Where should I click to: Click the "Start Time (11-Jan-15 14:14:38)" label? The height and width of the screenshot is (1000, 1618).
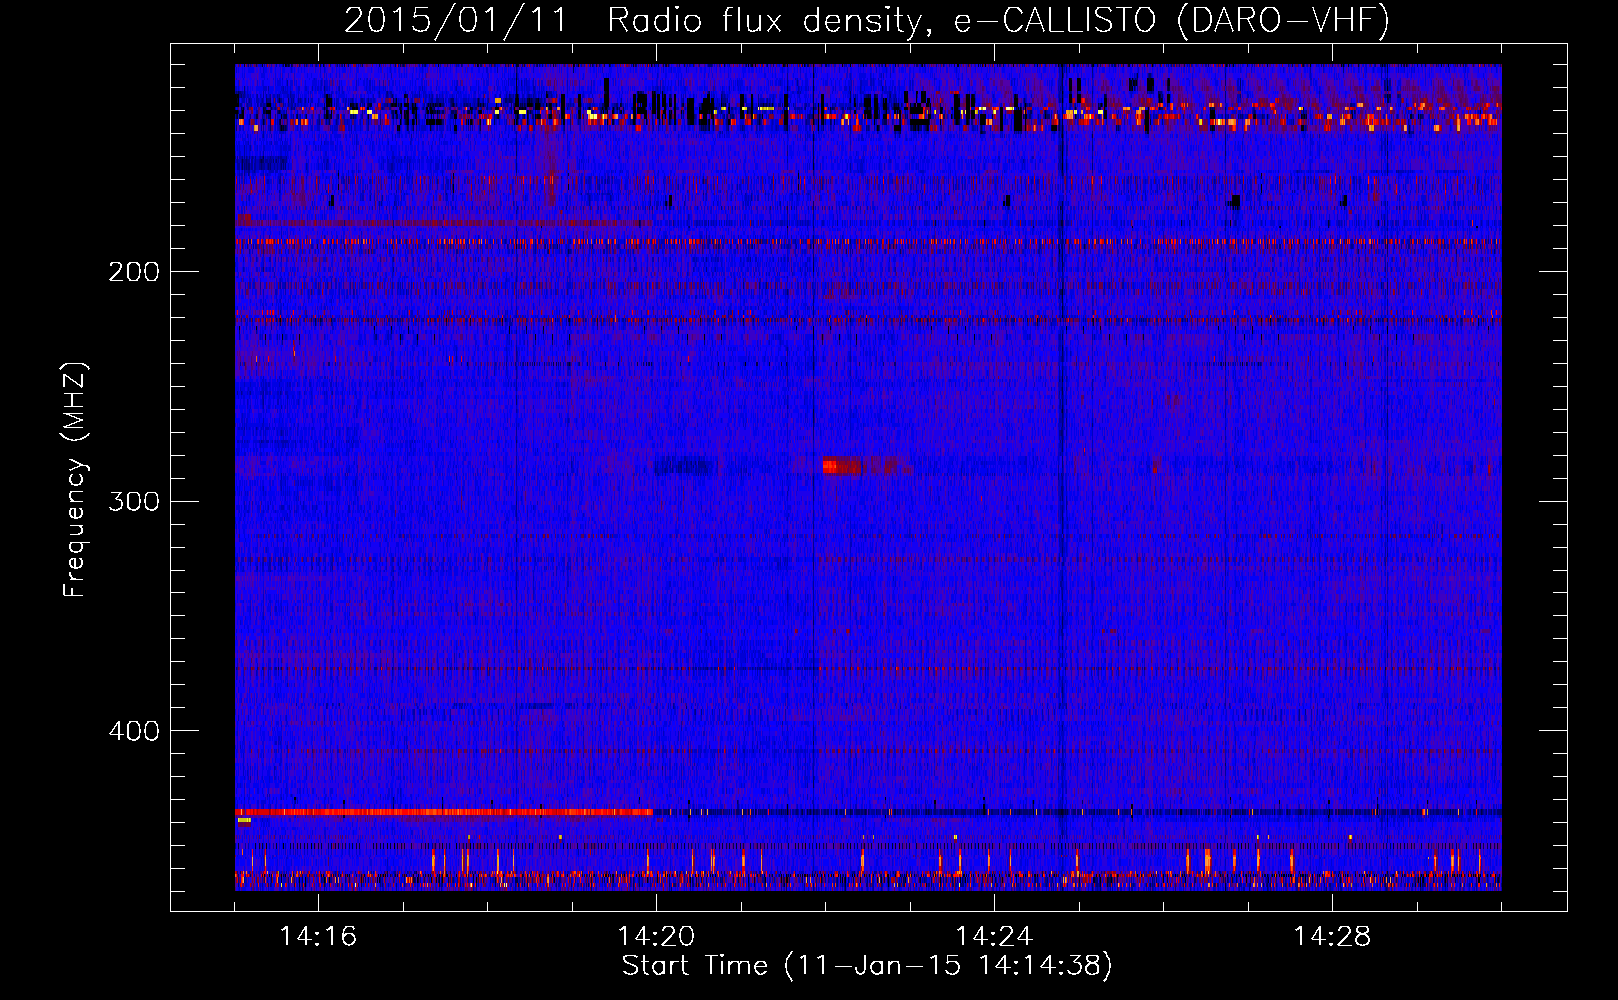(x=867, y=966)
